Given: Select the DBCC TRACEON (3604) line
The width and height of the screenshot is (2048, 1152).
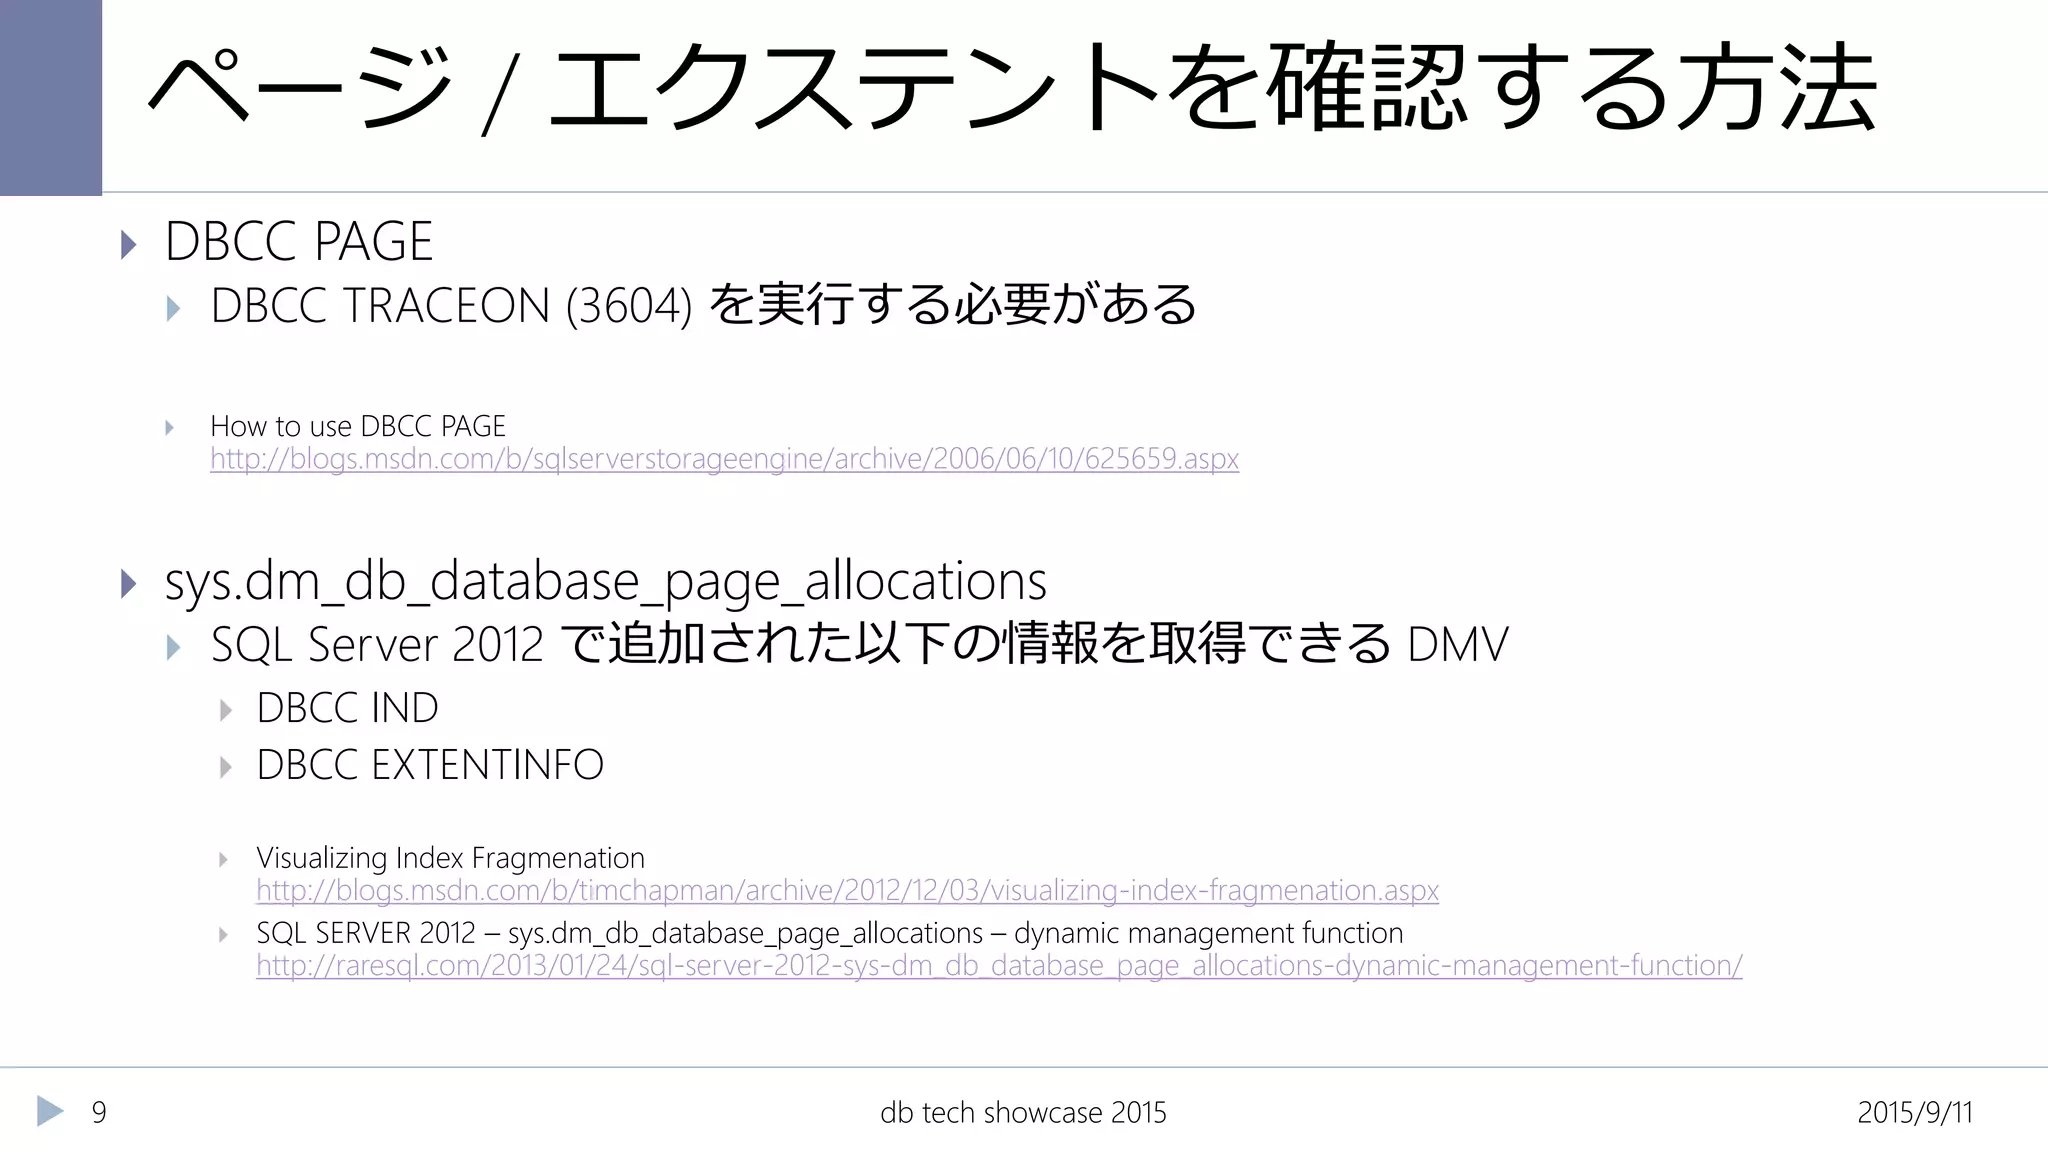Looking at the screenshot, I should (x=703, y=305).
